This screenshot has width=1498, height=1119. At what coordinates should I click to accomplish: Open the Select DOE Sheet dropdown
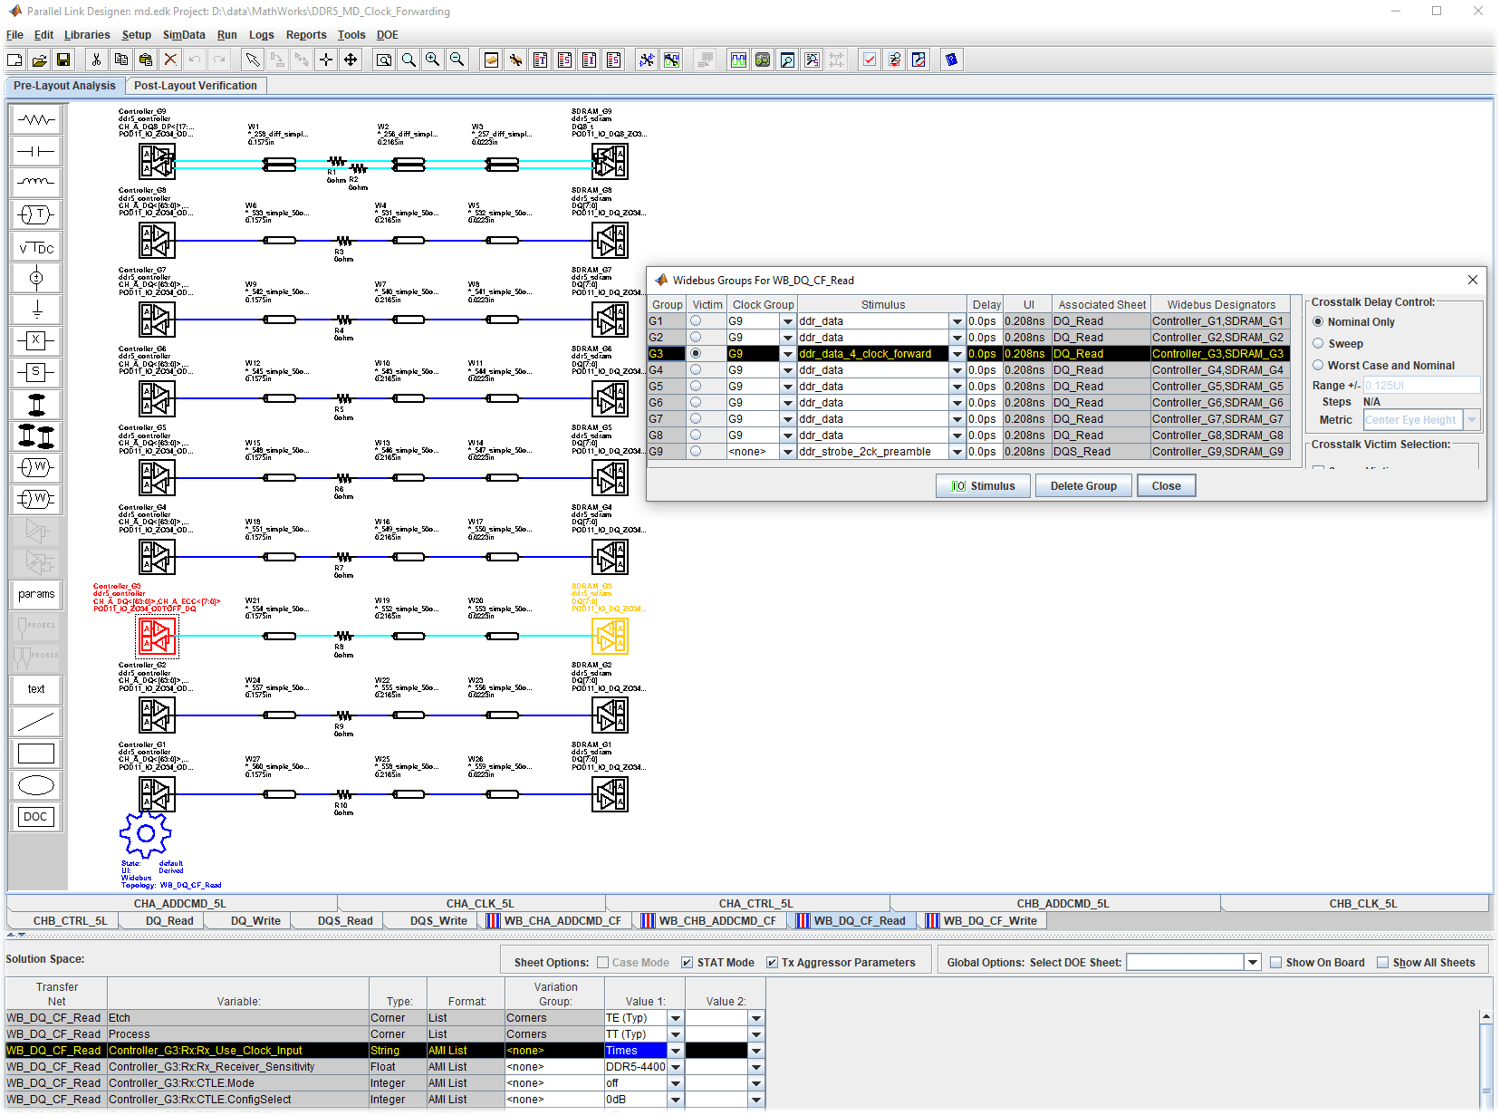(x=1252, y=962)
